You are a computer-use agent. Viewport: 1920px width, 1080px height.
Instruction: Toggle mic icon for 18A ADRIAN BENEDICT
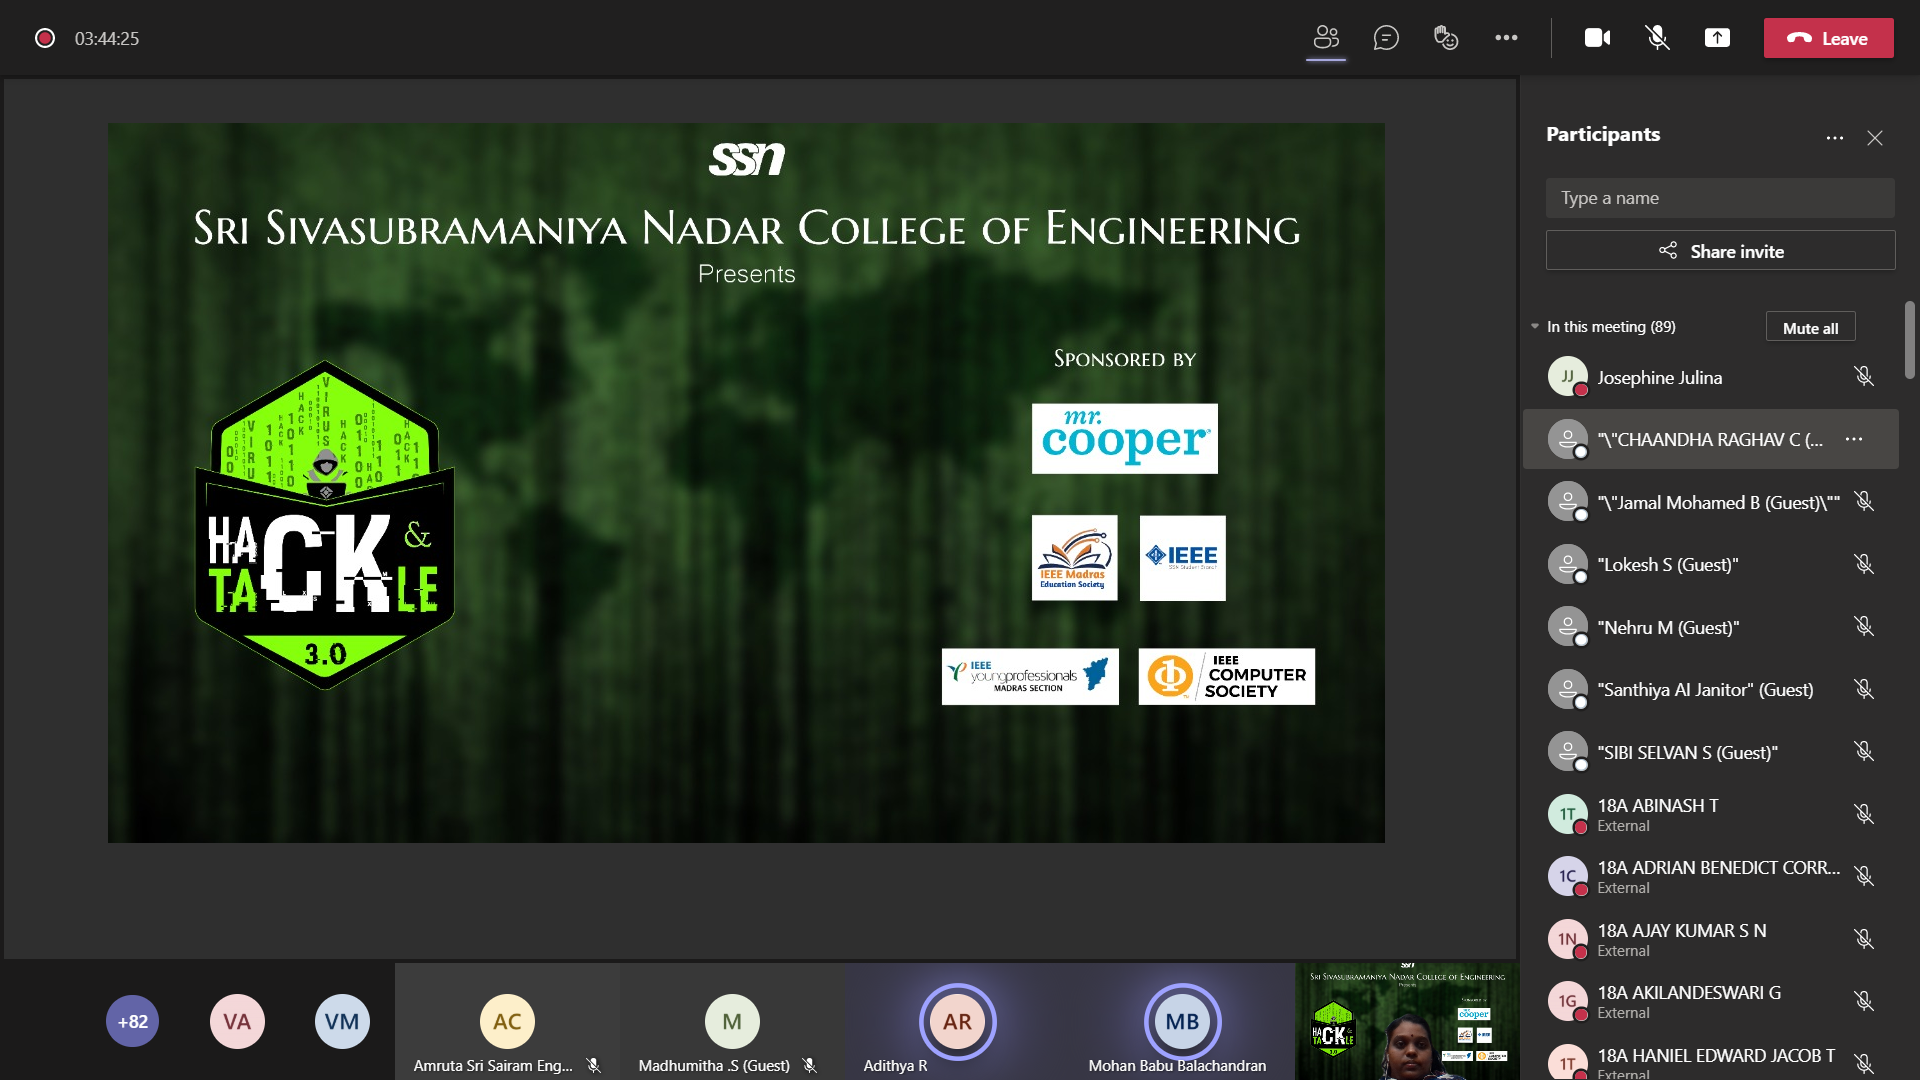[1864, 877]
